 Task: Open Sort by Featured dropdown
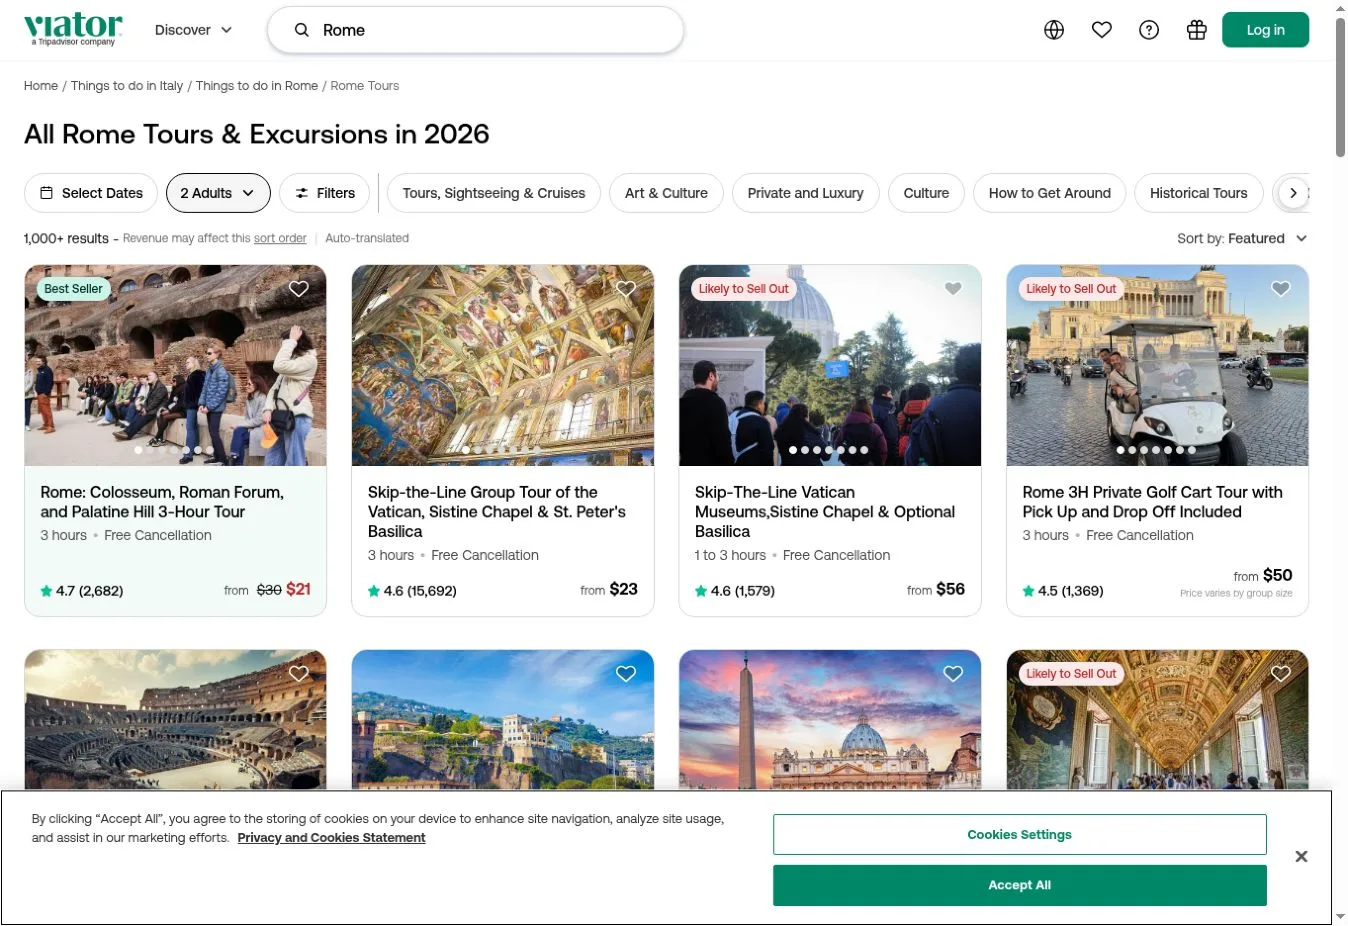1242,238
